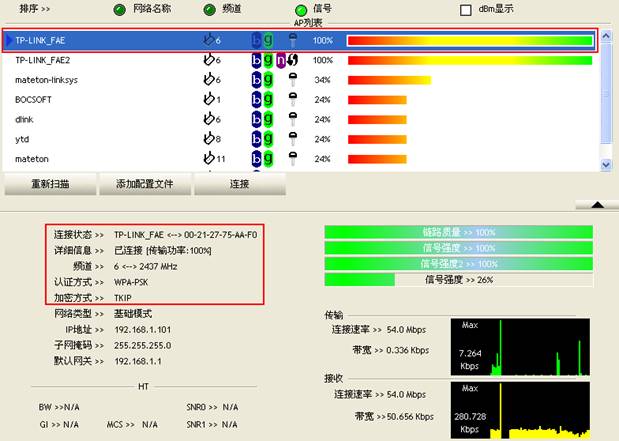Click the channel icon for TP-LINK_FAE
The height and width of the screenshot is (441, 619).
click(x=207, y=41)
